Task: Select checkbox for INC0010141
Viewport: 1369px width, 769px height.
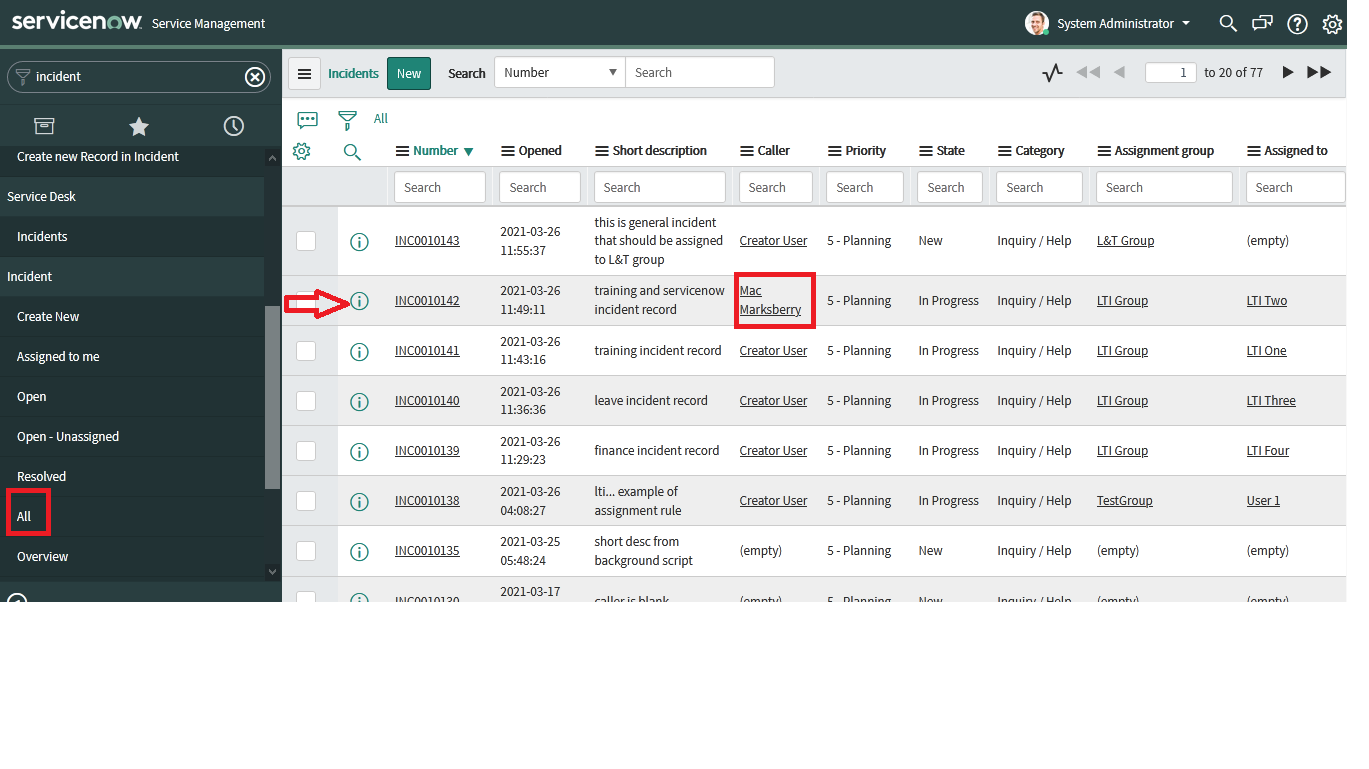Action: point(306,350)
